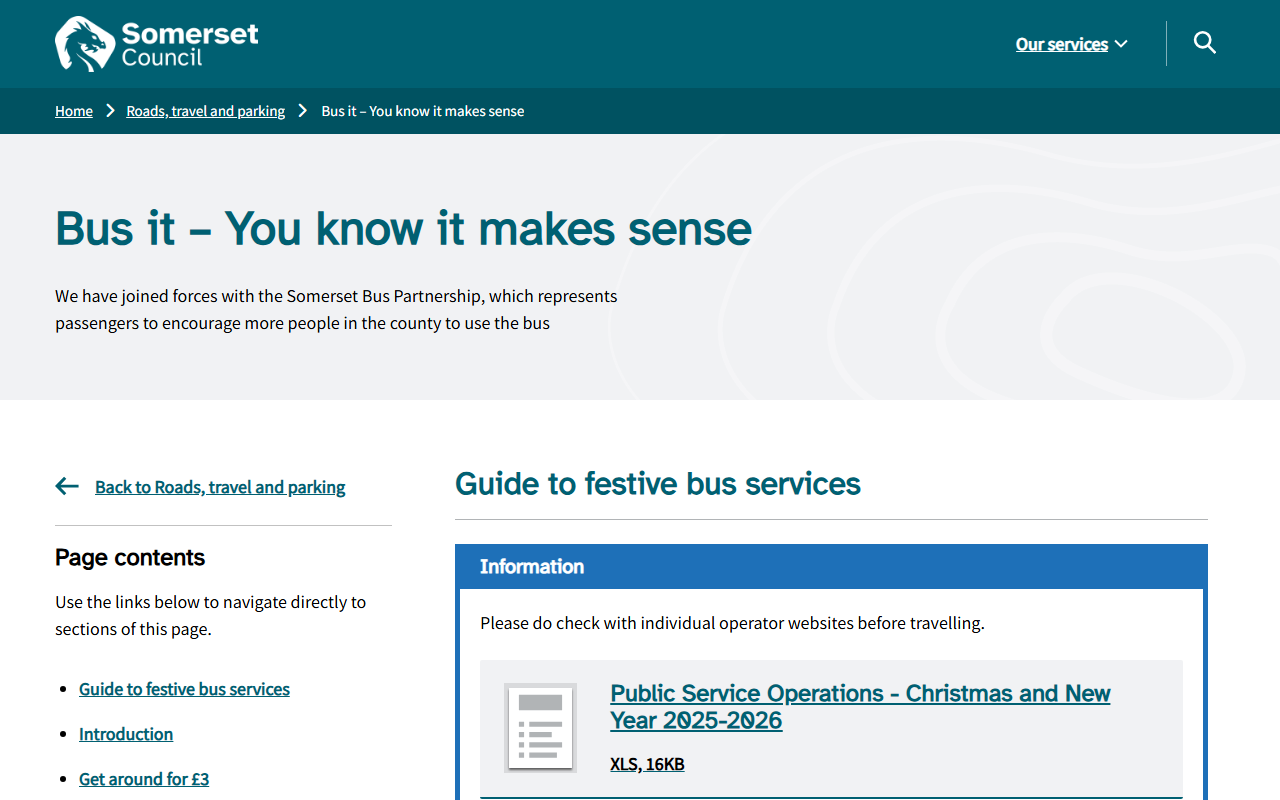Click the main page title Bus it heading
Screen dimensions: 1280x800
tap(403, 228)
